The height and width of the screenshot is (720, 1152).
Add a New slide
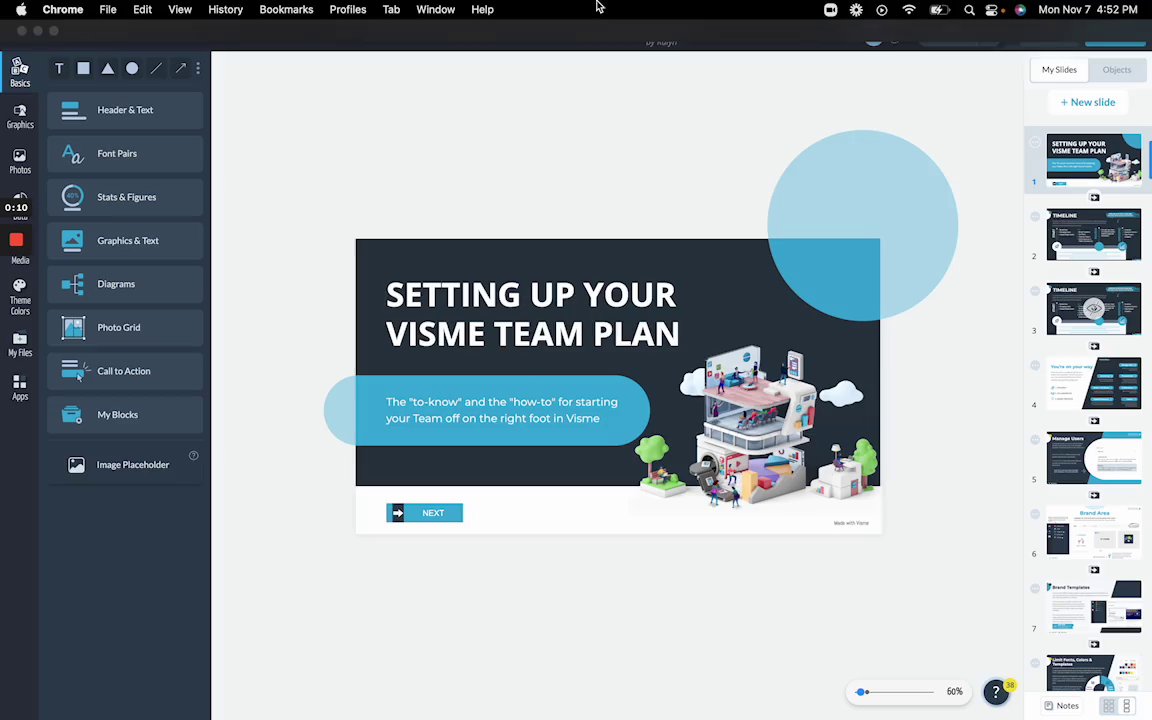(1087, 102)
